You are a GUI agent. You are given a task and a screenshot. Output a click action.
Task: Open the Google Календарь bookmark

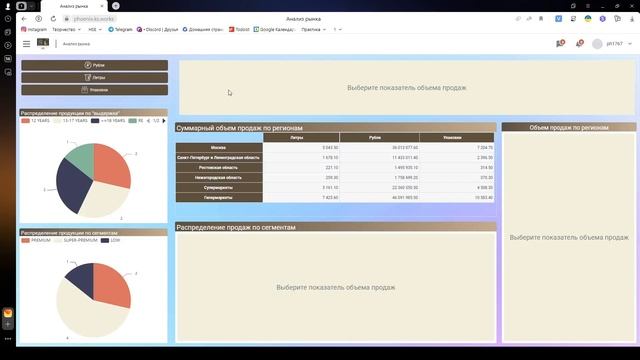click(x=274, y=29)
